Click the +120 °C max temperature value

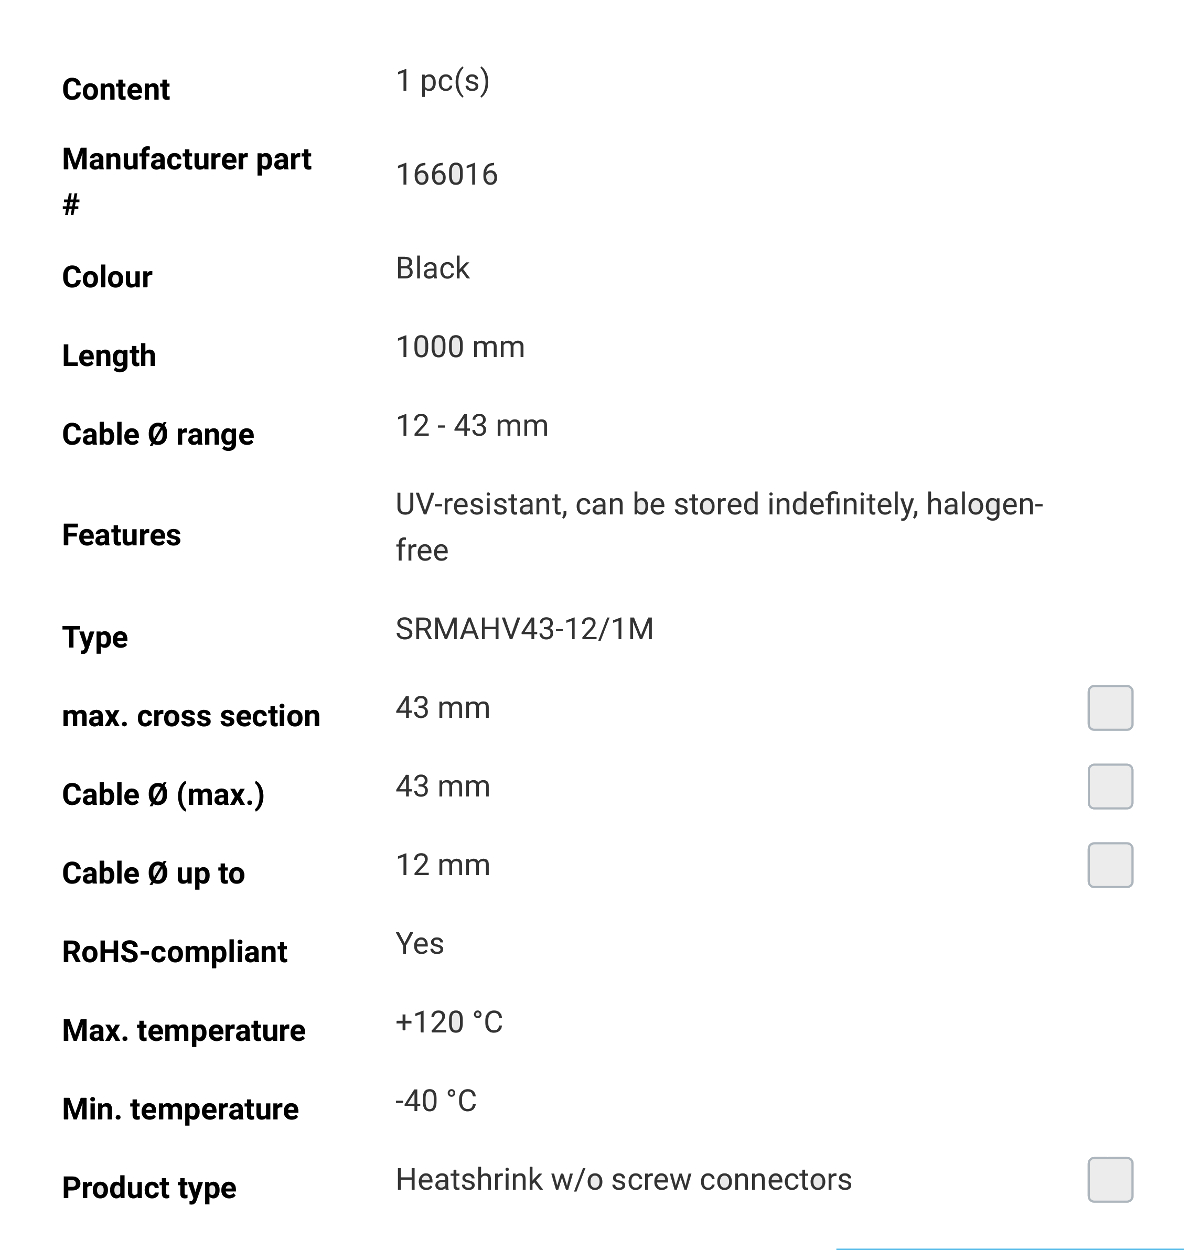449,1022
